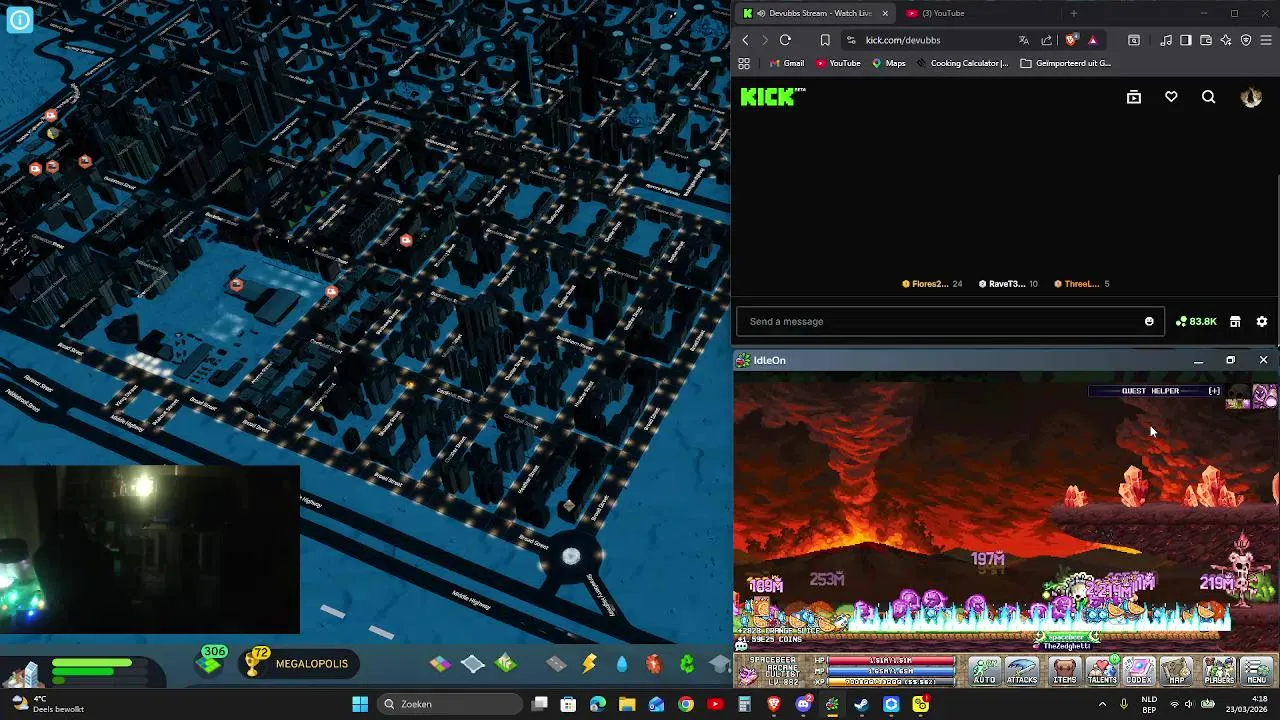Open Cooking Calculator bookmark
Viewport: 1280px width, 720px height.
961,63
